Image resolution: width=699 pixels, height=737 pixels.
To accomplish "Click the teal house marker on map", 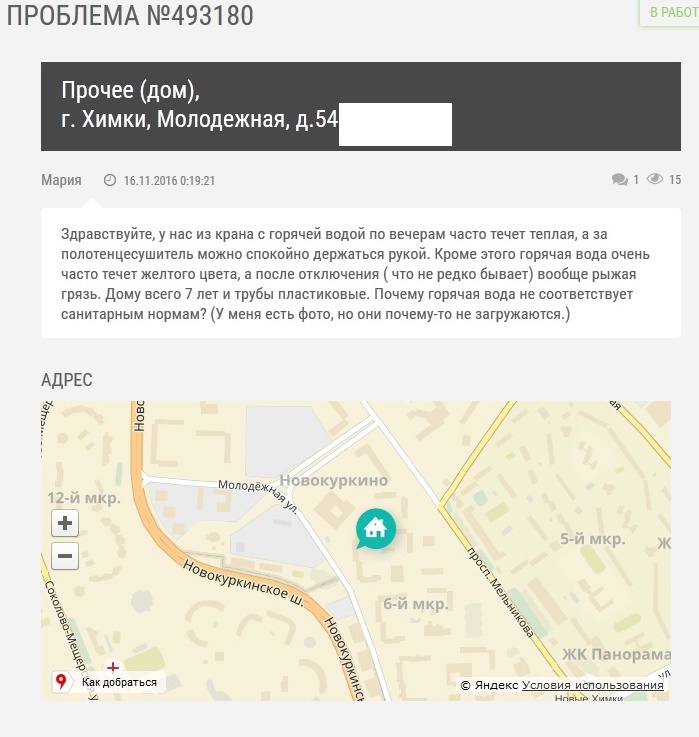I will point(375,529).
